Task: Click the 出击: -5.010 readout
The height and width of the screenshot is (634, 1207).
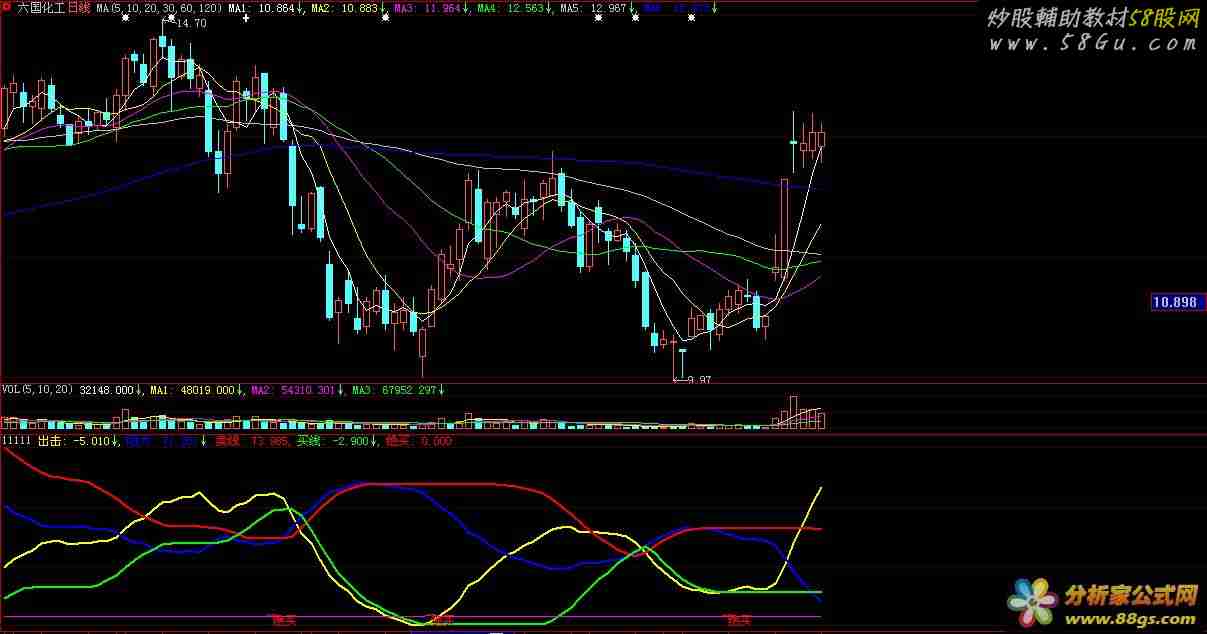Action: pyautogui.click(x=74, y=441)
